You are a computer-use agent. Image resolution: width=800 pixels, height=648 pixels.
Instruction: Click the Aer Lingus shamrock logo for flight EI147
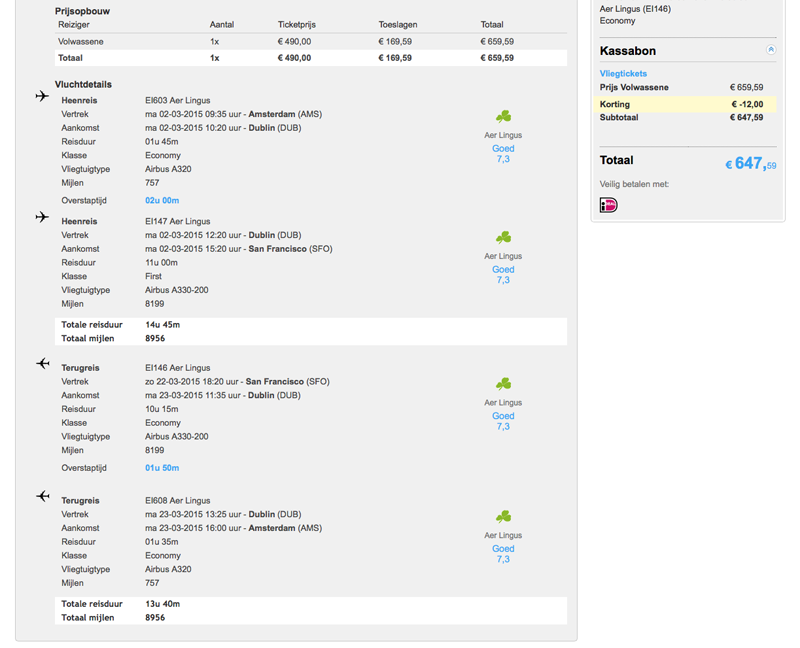click(503, 238)
